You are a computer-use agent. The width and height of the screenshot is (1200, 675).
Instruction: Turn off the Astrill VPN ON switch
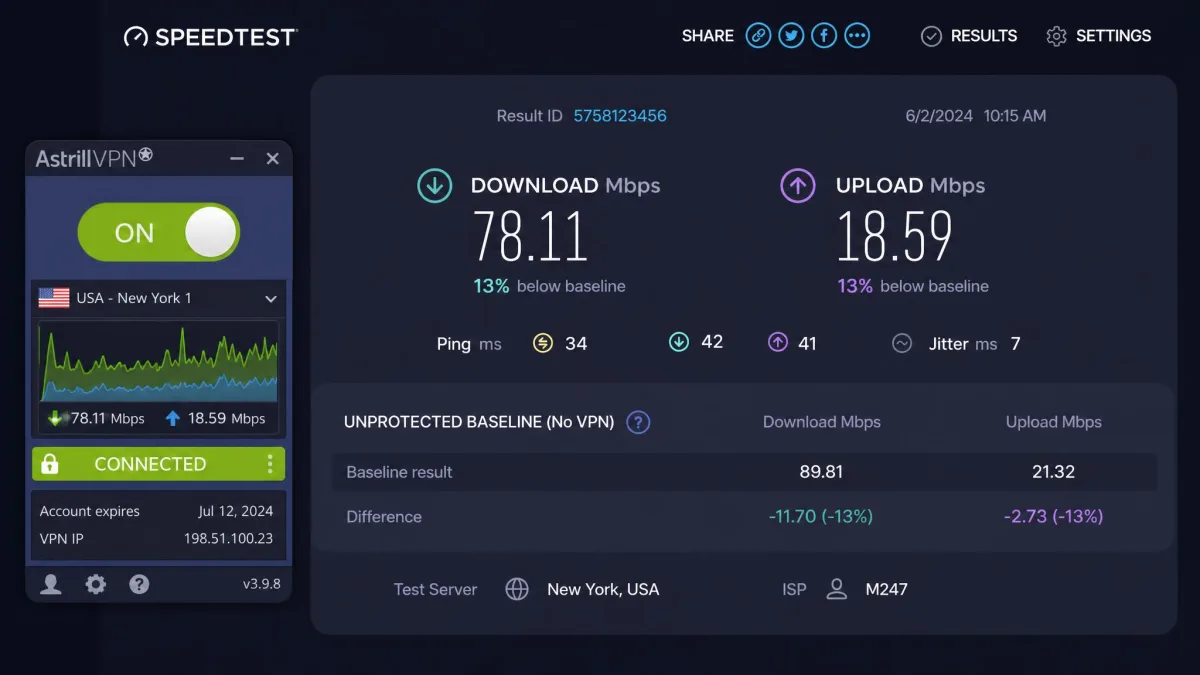(x=159, y=233)
